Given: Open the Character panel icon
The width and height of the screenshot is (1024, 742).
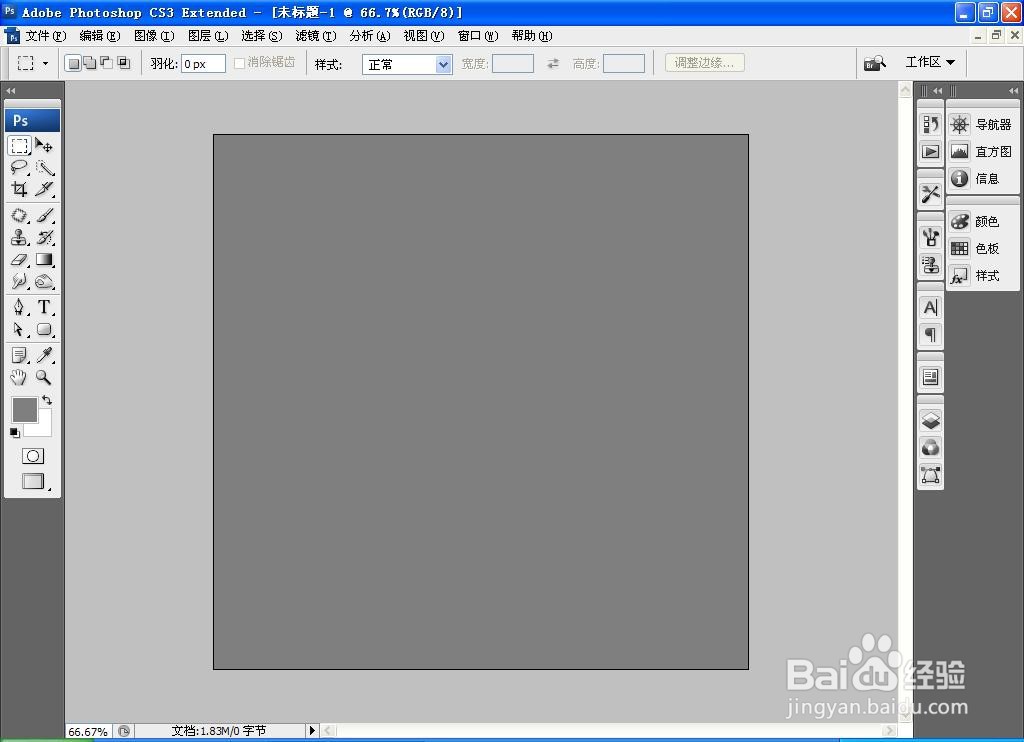Looking at the screenshot, I should (931, 307).
